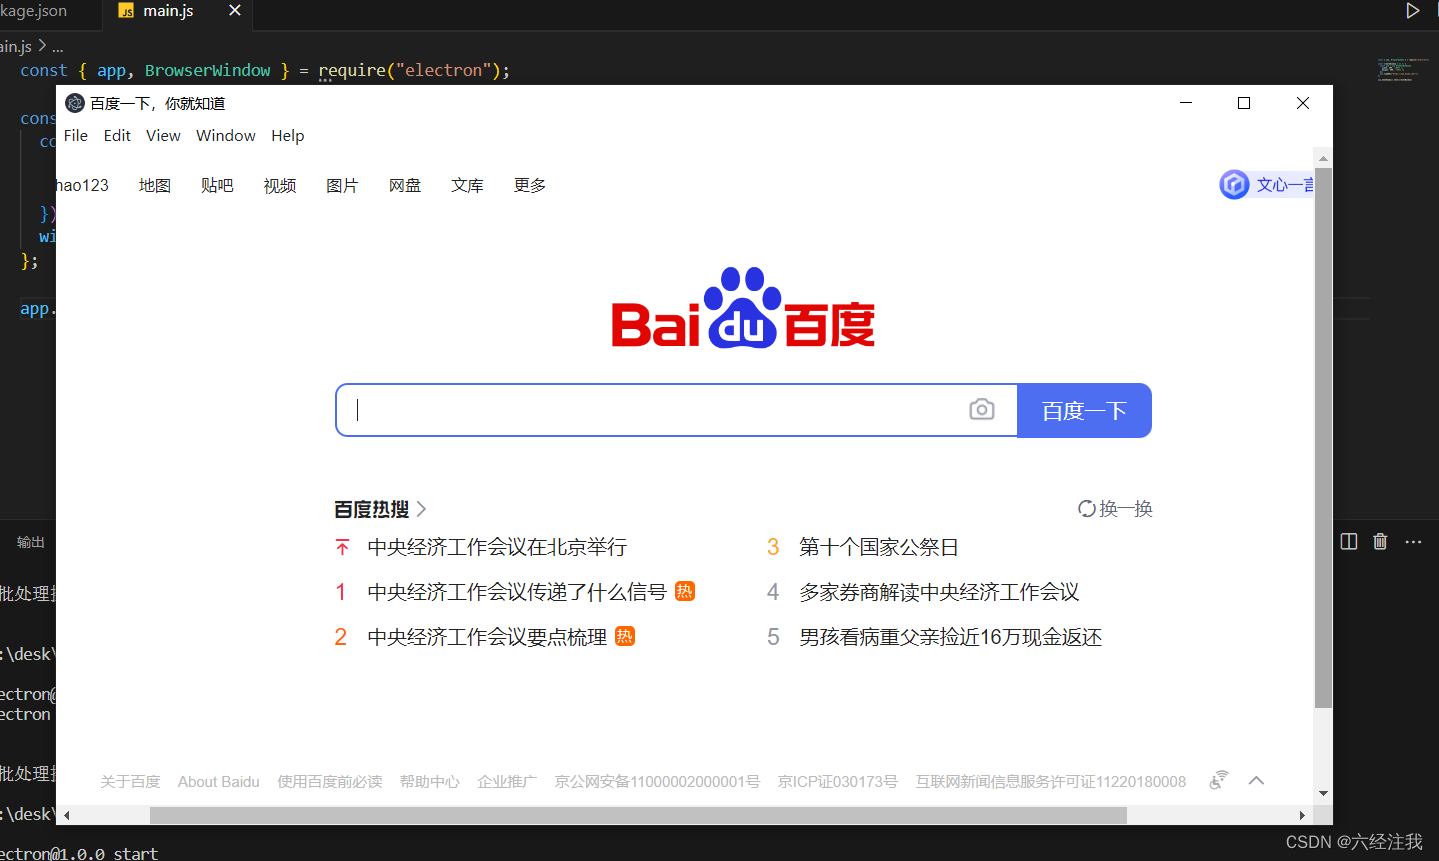Click the horizontal scrollbar thumb in Baidu window
This screenshot has width=1439, height=861.
[x=638, y=815]
